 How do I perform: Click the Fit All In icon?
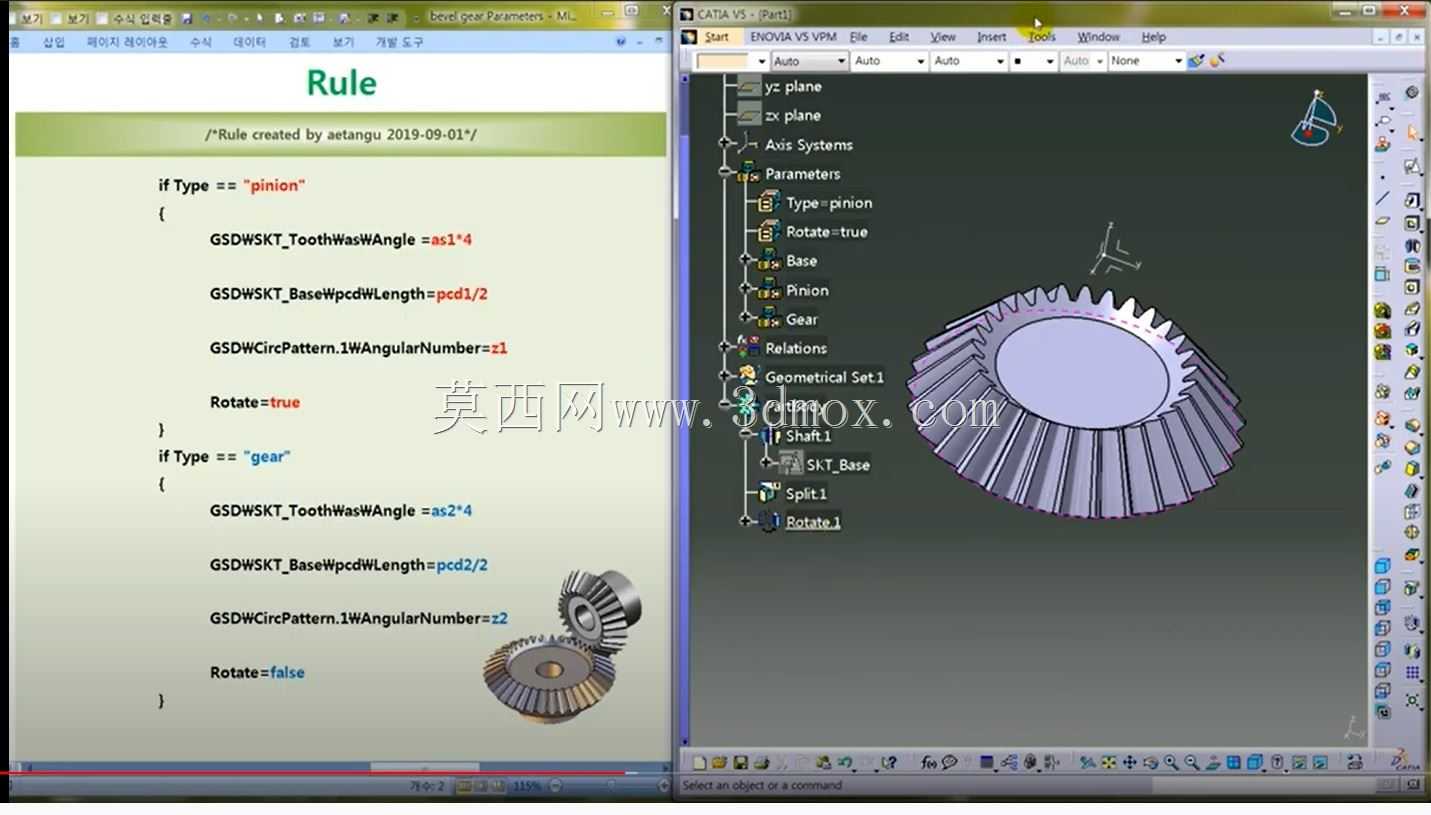tap(1109, 763)
